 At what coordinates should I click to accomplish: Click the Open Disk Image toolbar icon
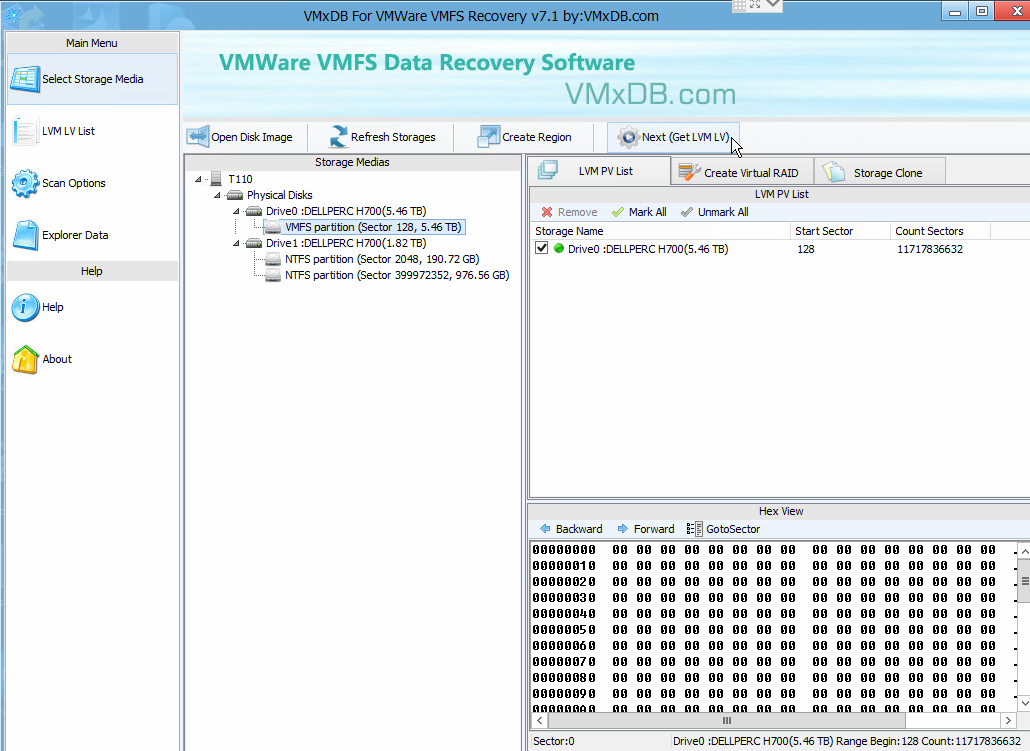point(198,137)
